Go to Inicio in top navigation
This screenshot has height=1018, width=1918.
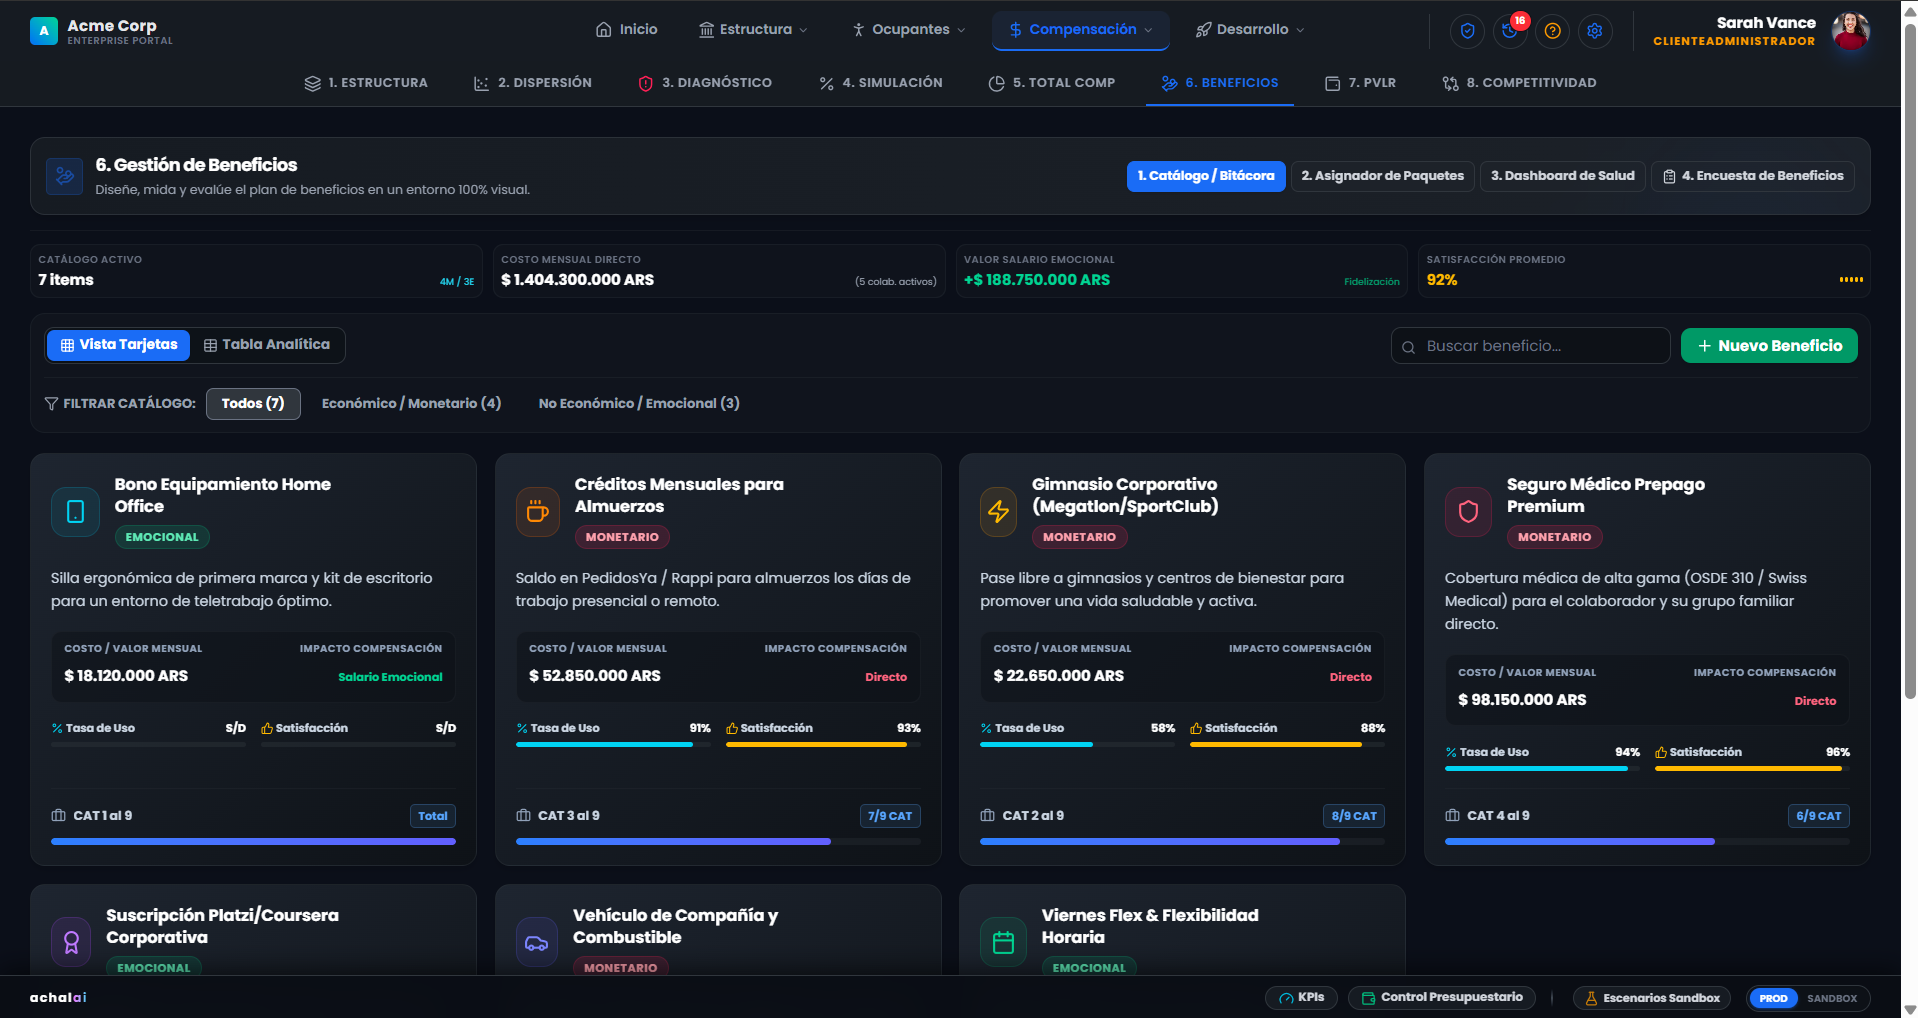click(x=627, y=30)
